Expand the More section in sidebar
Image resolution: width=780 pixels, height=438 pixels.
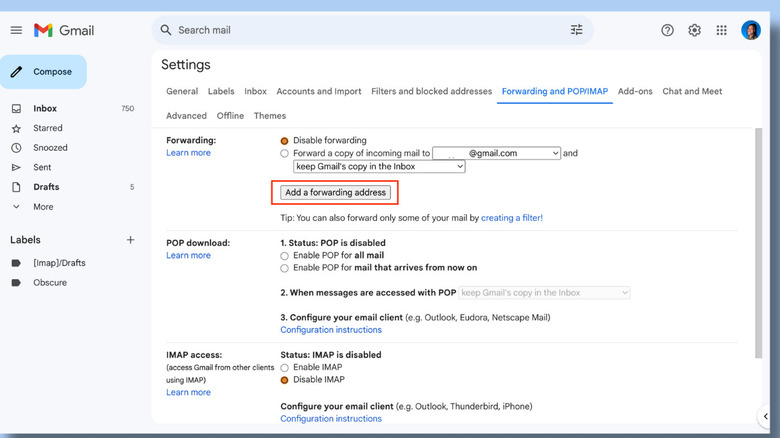(x=43, y=207)
